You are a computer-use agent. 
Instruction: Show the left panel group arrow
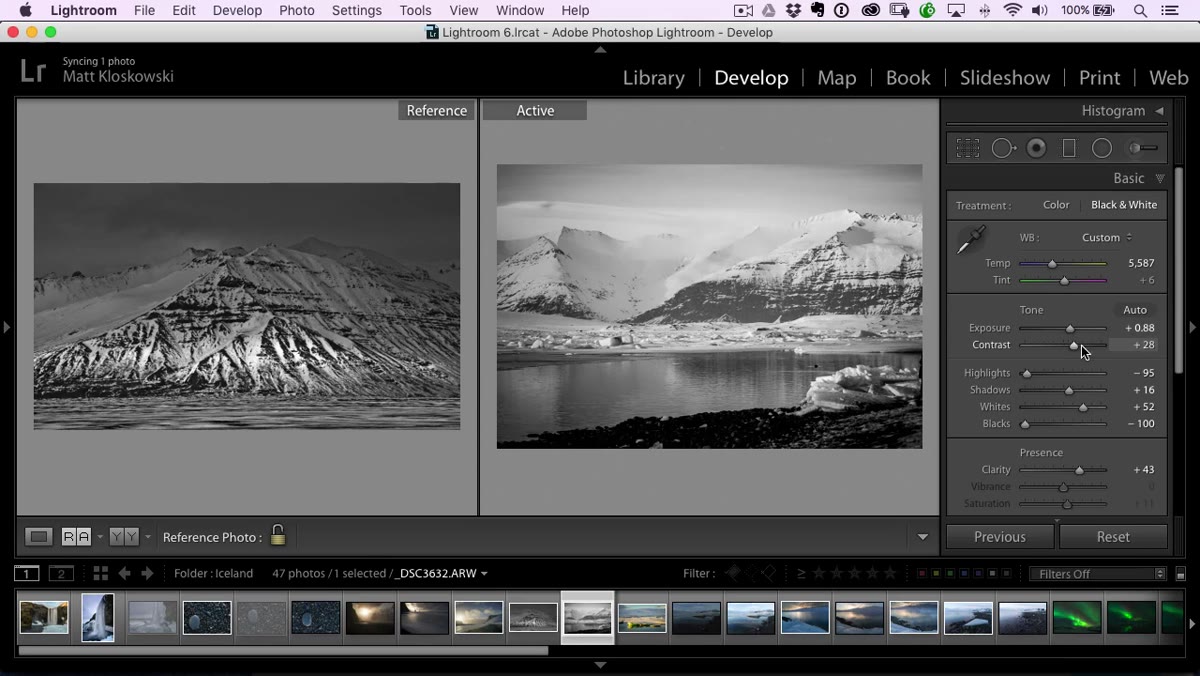coord(6,327)
